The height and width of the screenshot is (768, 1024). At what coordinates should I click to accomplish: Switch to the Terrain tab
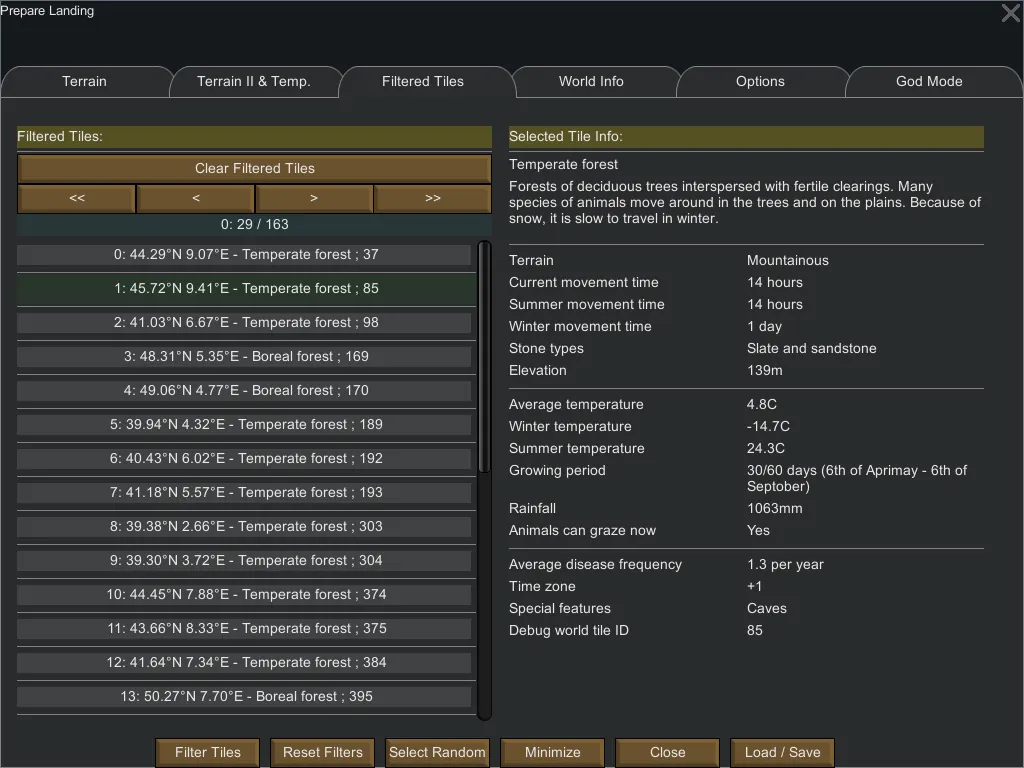[84, 82]
